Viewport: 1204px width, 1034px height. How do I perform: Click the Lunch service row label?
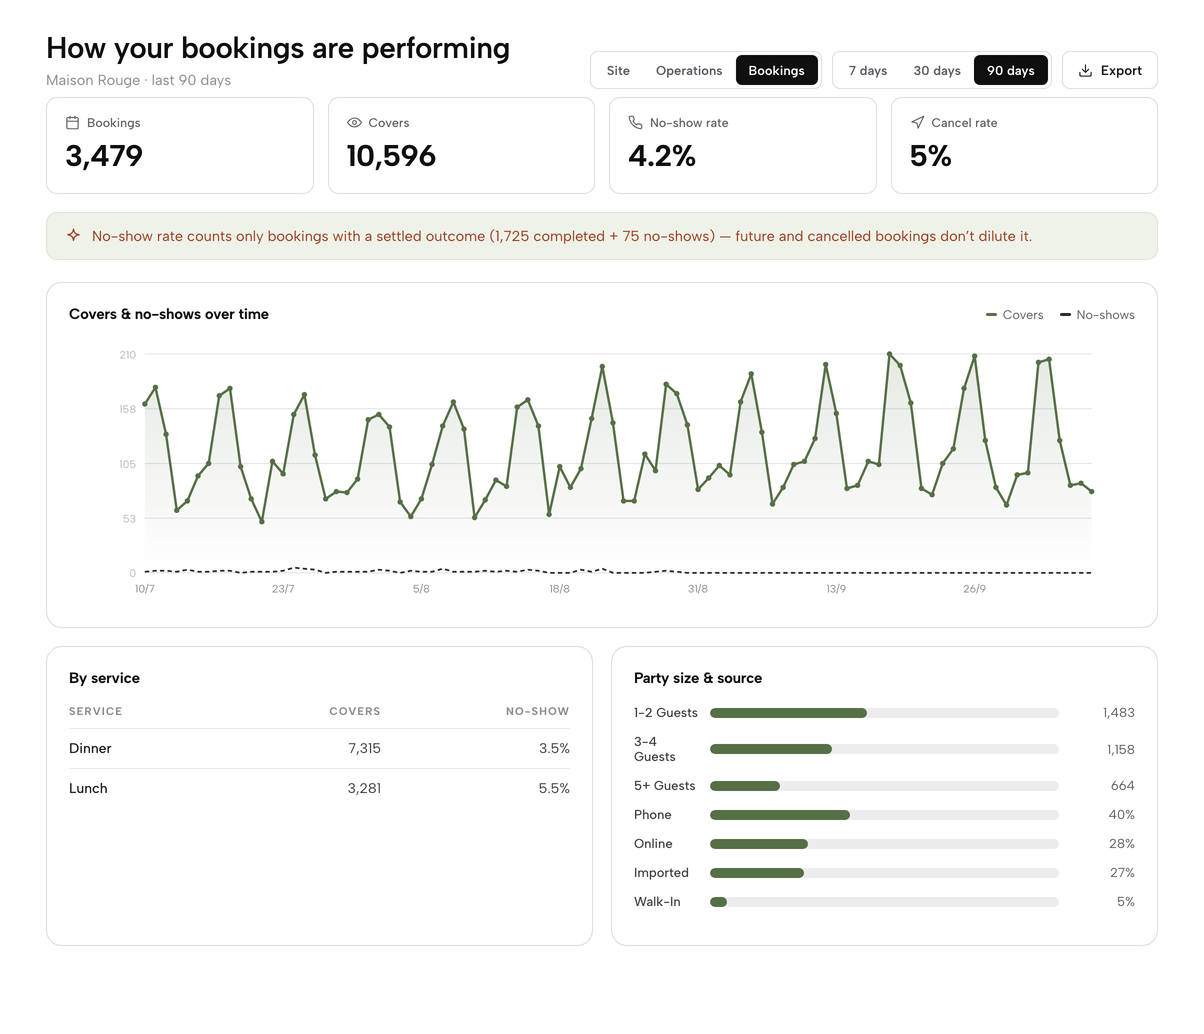pyautogui.click(x=88, y=789)
